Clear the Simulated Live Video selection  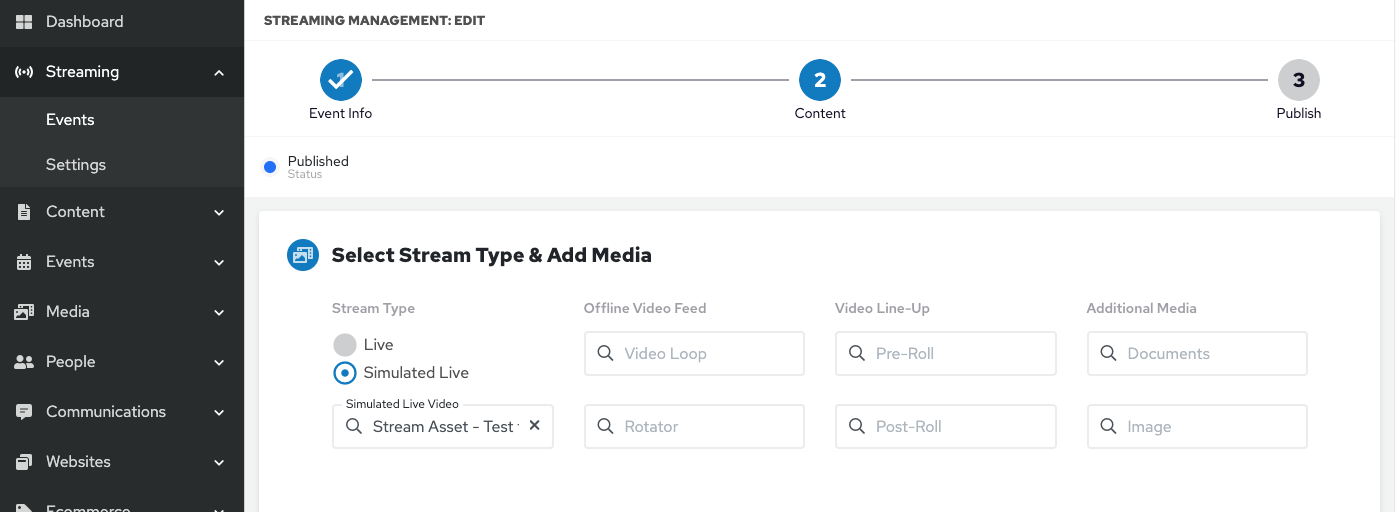click(x=534, y=426)
